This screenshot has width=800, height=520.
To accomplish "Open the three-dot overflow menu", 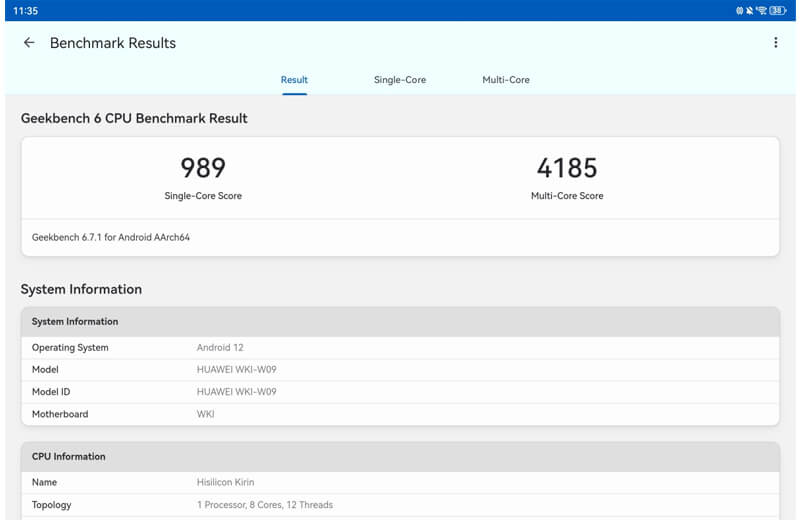I will 776,42.
